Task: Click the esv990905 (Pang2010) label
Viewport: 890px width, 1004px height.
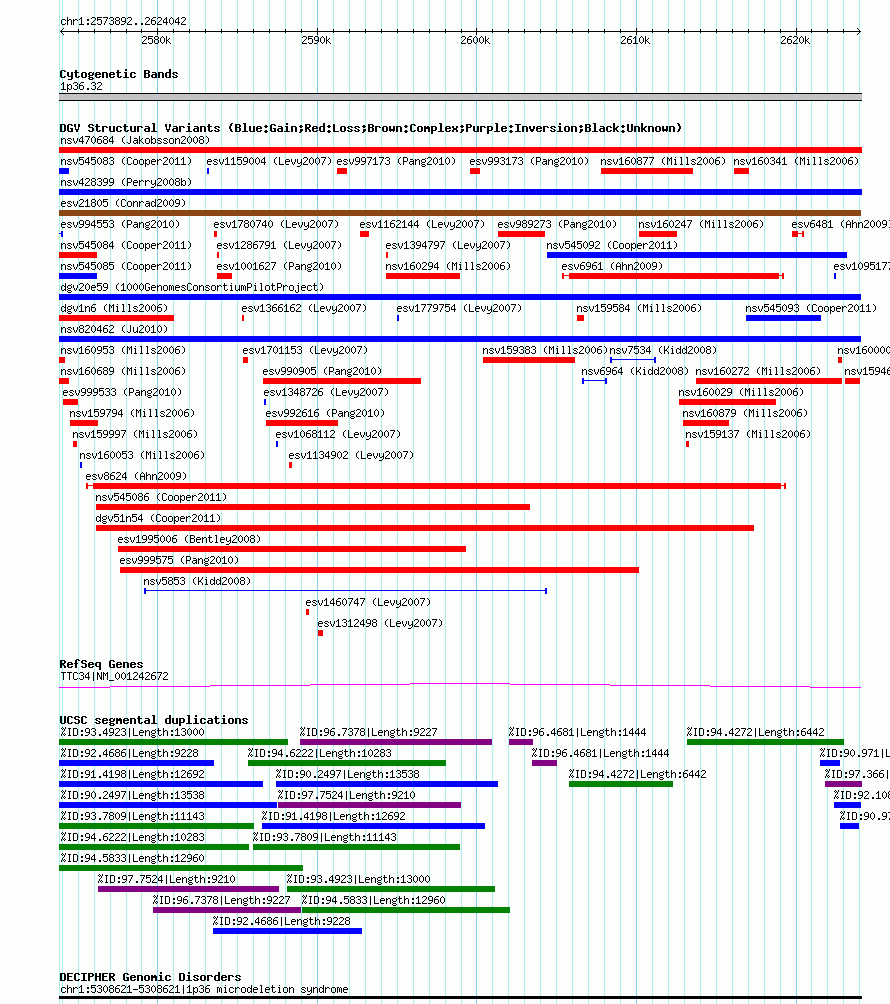Action: 322,371
